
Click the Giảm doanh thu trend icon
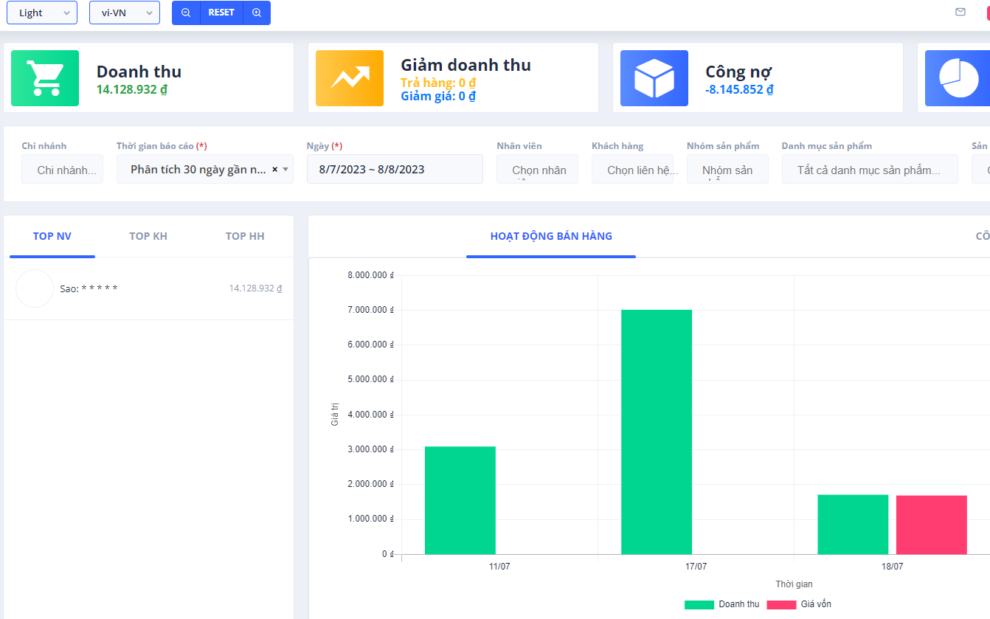(349, 78)
